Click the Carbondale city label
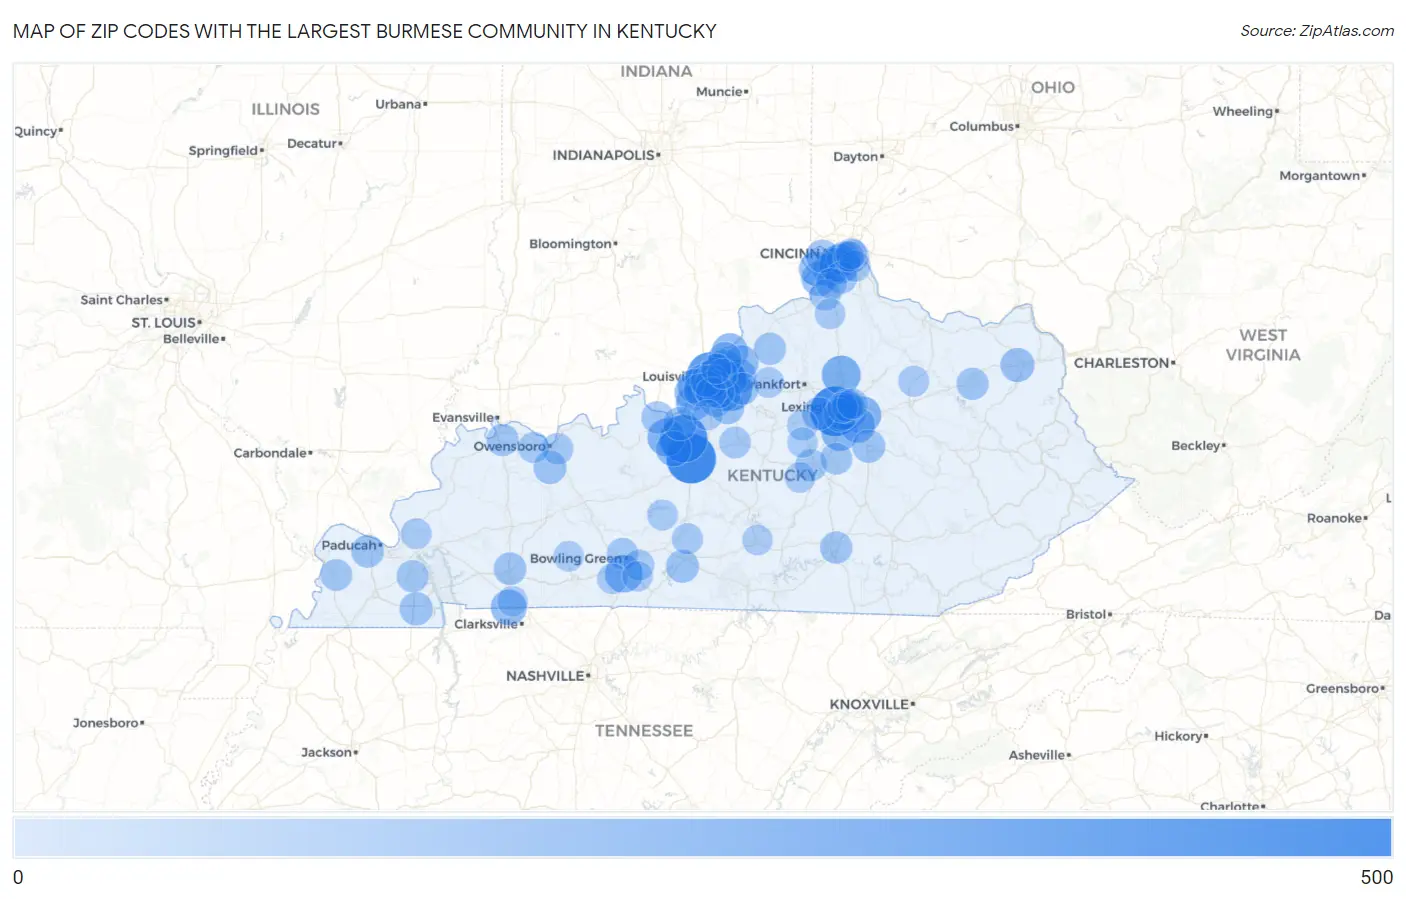 coord(270,453)
